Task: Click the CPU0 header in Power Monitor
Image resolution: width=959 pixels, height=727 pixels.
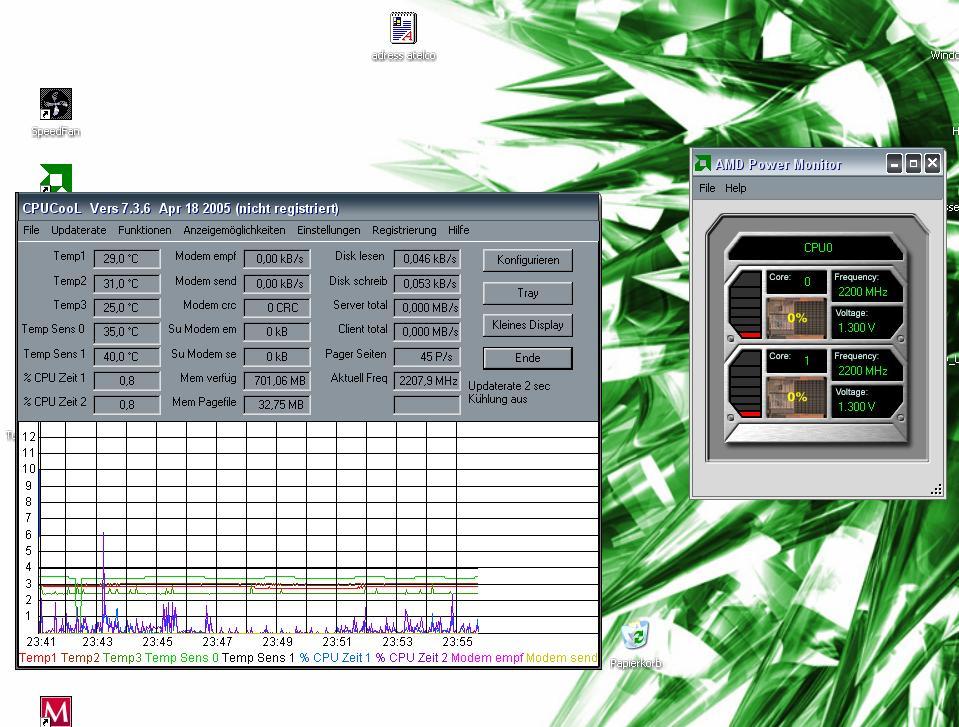Action: tap(818, 248)
